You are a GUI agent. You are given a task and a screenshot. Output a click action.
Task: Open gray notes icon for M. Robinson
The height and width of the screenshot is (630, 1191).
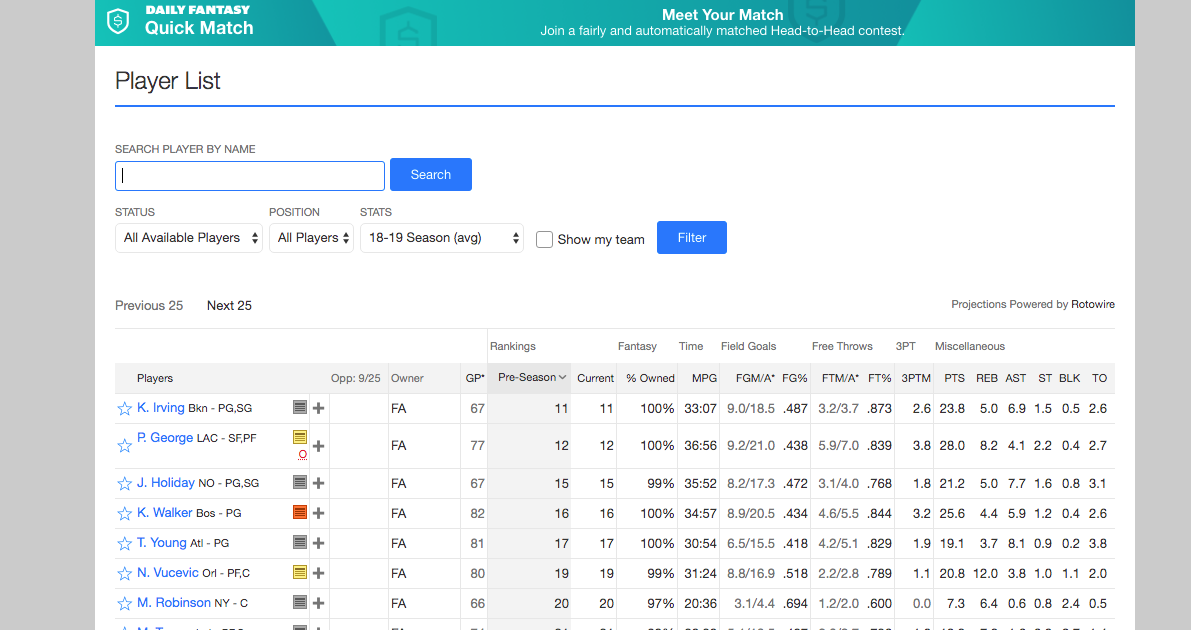point(300,603)
